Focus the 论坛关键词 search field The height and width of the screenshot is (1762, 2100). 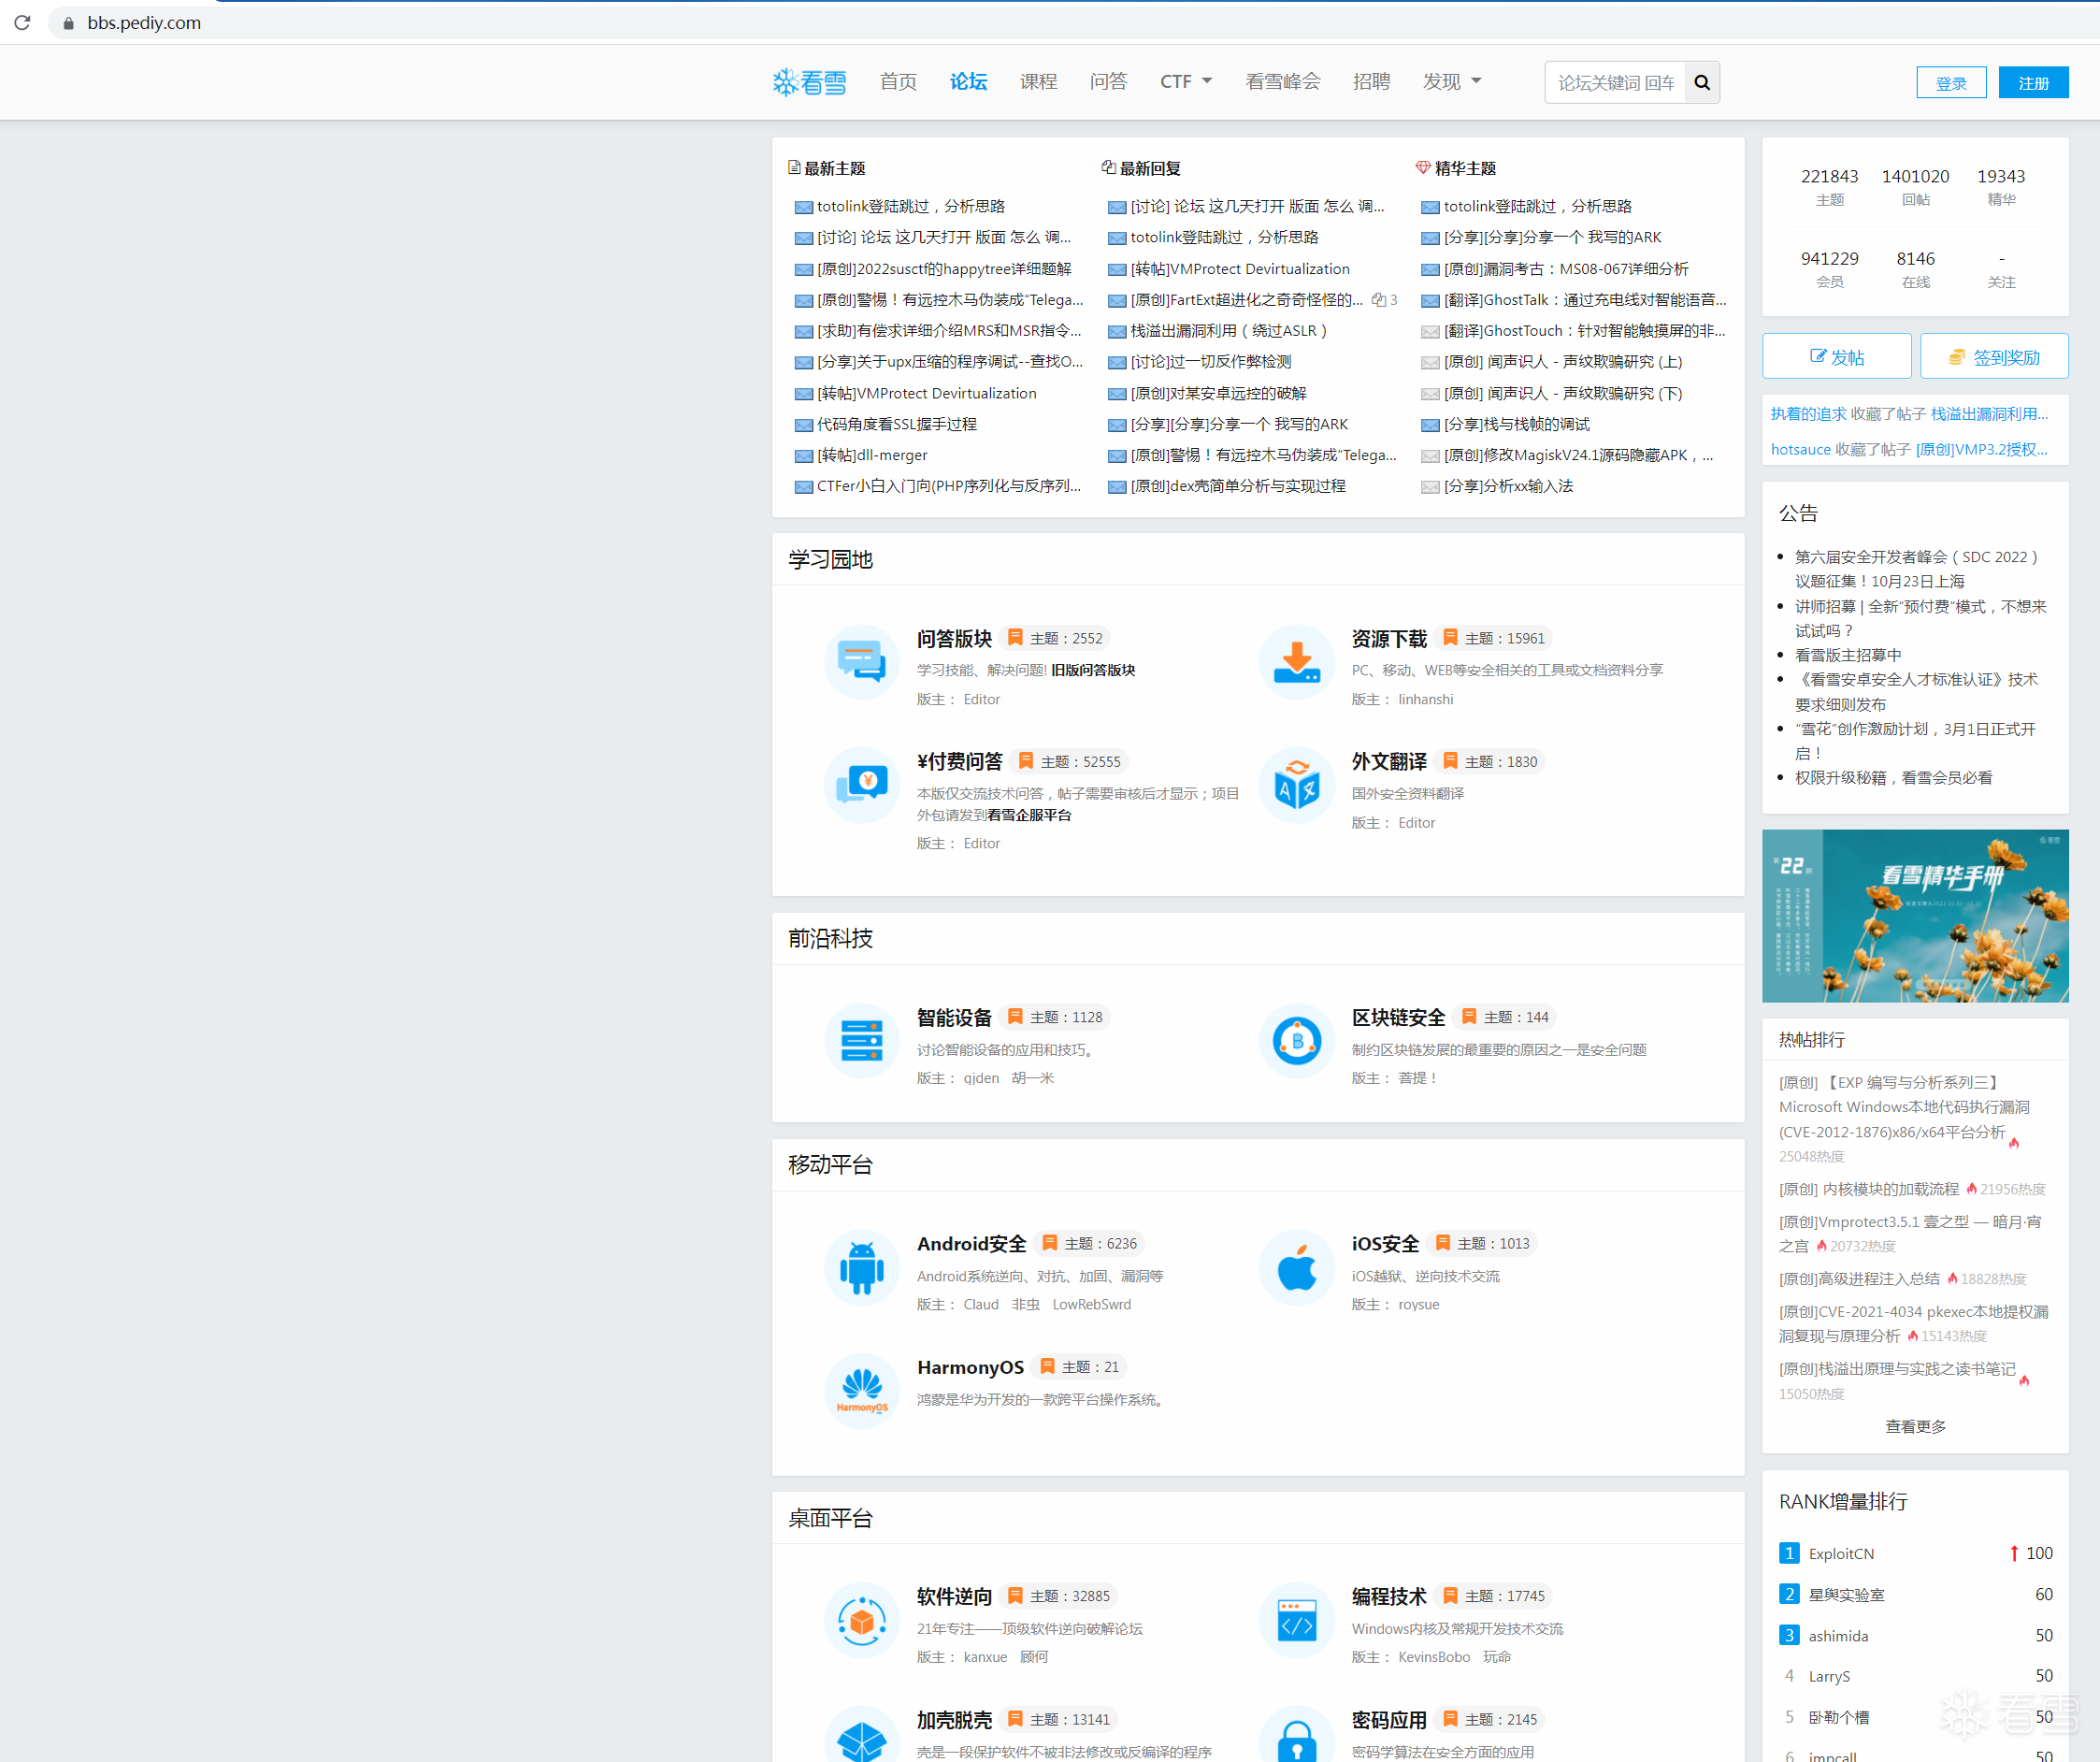pyautogui.click(x=1614, y=83)
